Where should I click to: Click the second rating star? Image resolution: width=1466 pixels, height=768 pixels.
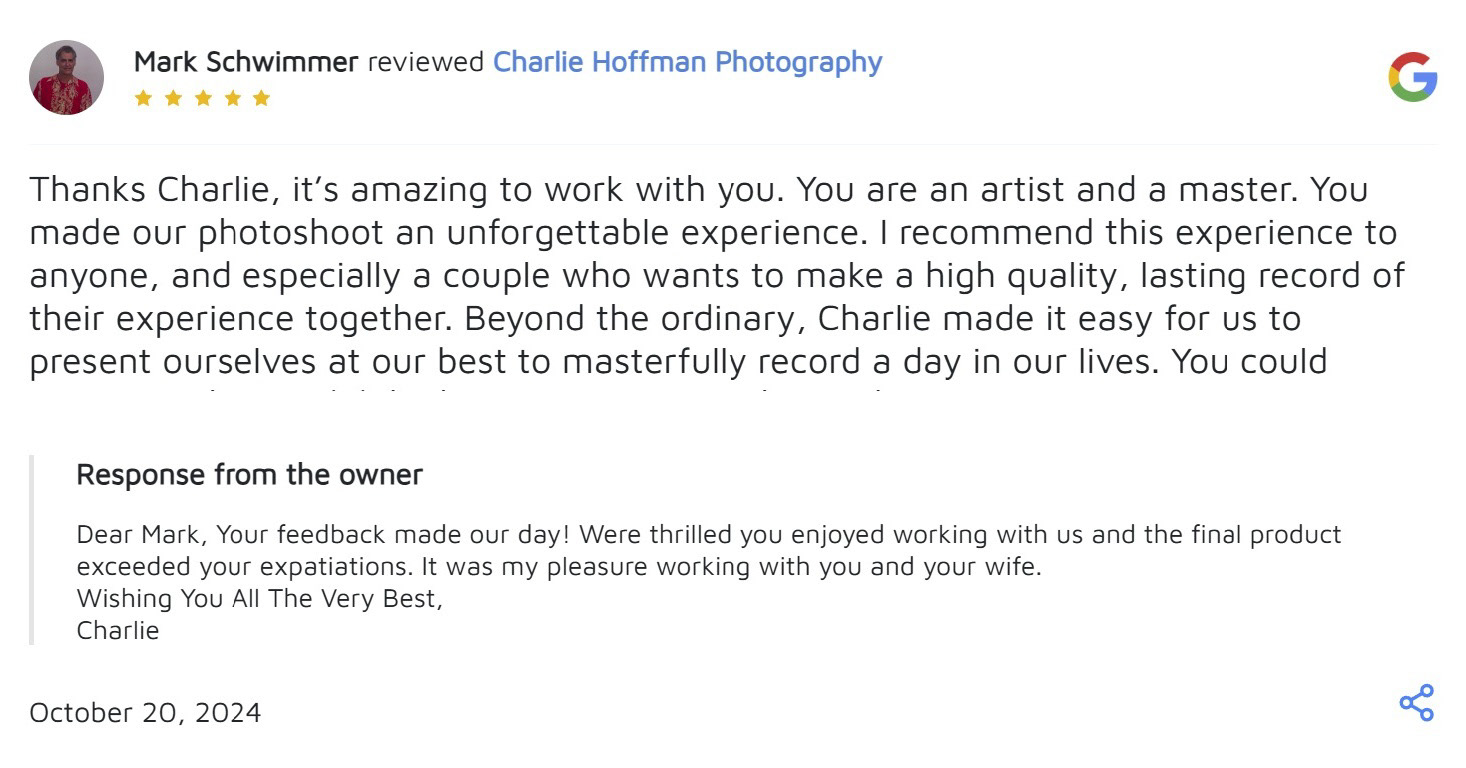pos(173,98)
